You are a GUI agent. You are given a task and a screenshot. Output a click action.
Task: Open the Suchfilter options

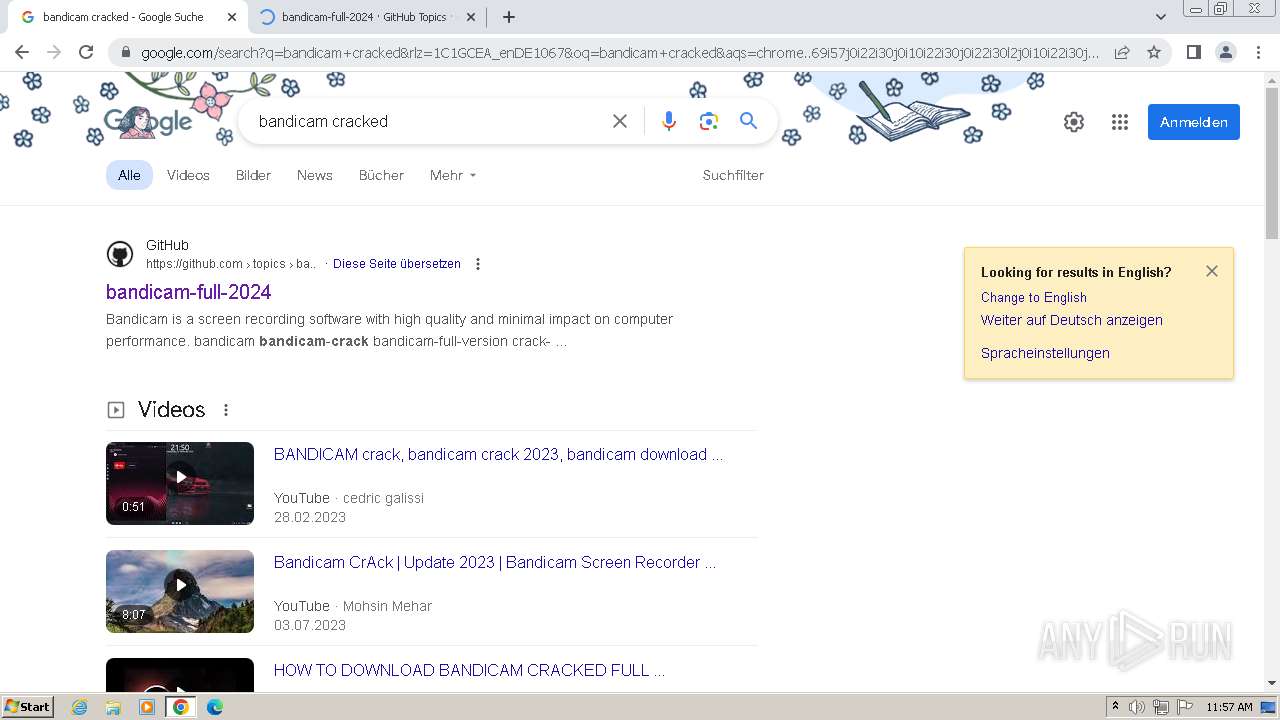pyautogui.click(x=733, y=175)
